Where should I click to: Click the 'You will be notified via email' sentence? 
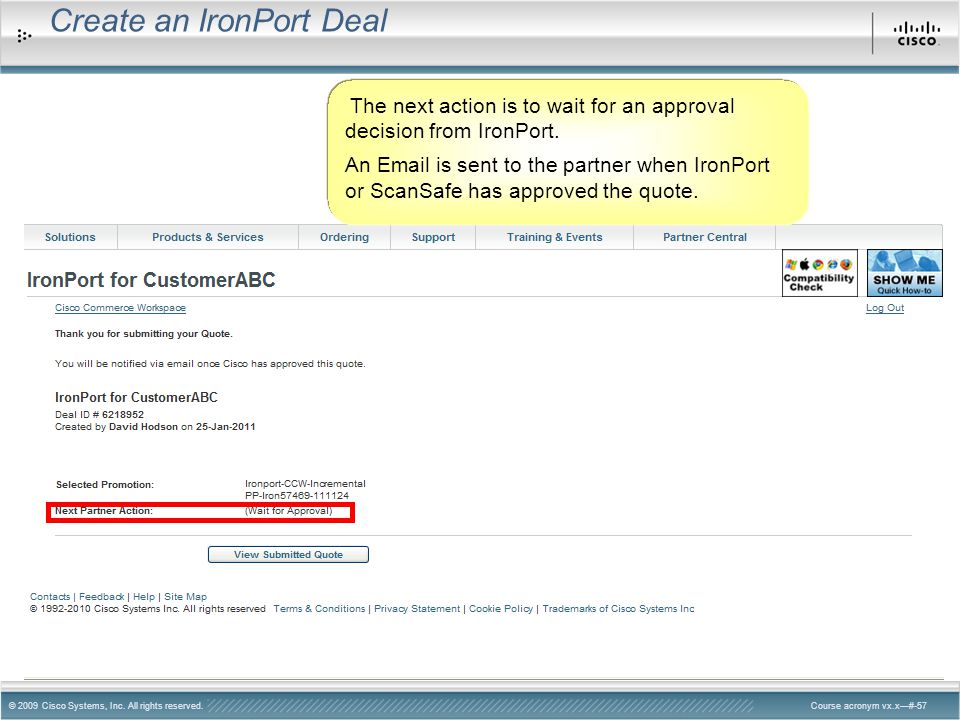[210, 364]
